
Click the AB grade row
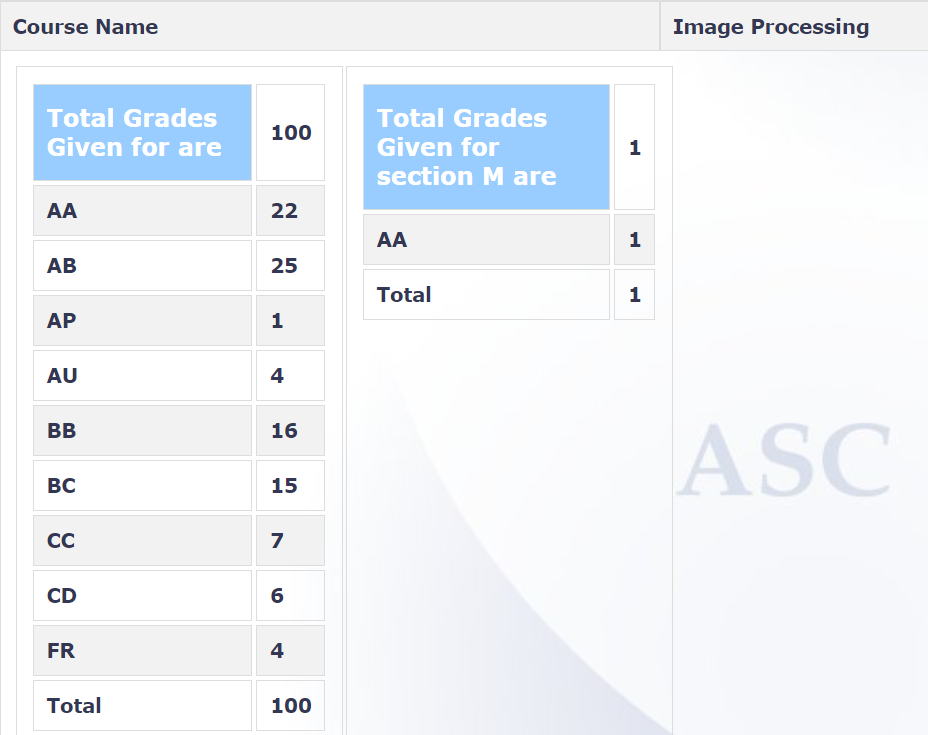pos(142,265)
